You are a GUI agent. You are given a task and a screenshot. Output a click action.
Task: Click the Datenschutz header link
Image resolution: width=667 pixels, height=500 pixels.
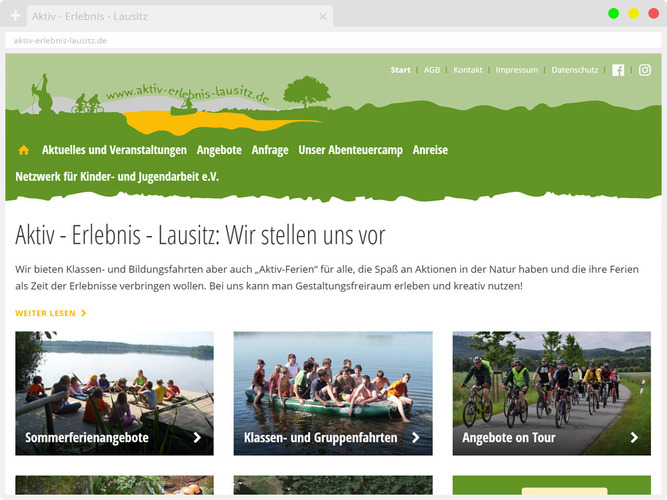coord(574,70)
